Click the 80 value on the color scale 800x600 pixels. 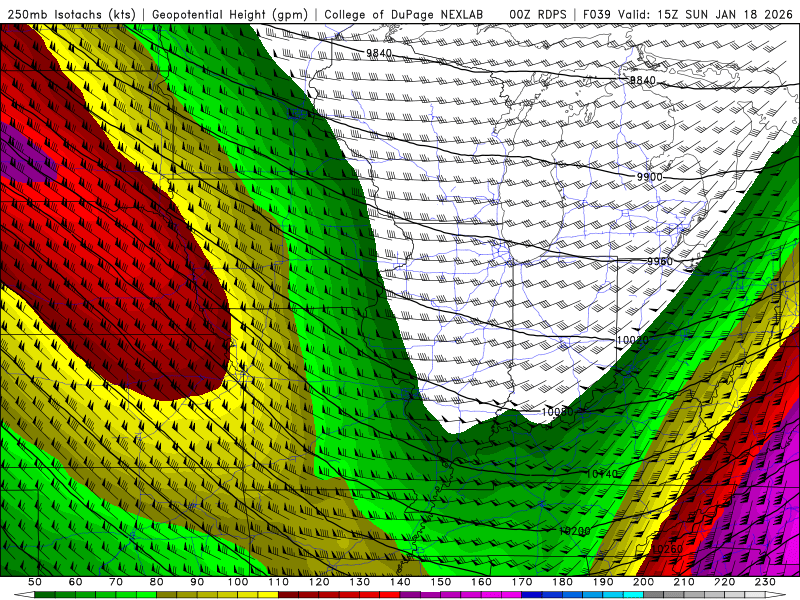[157, 582]
